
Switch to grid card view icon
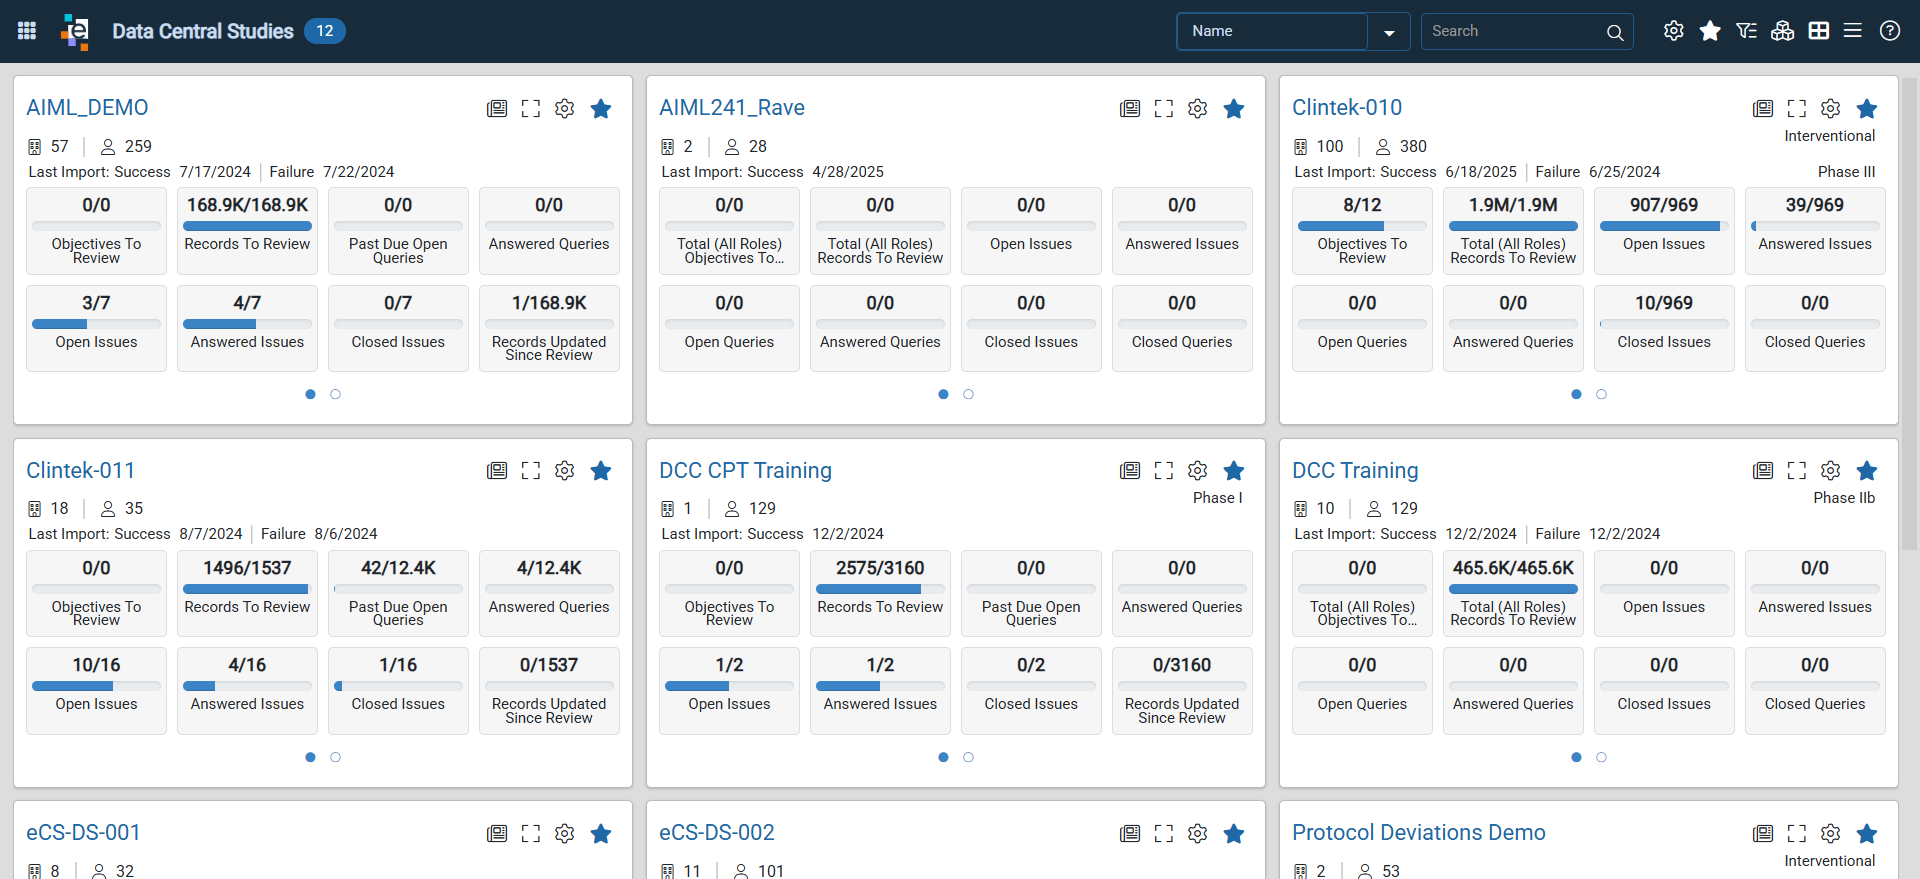[1819, 31]
